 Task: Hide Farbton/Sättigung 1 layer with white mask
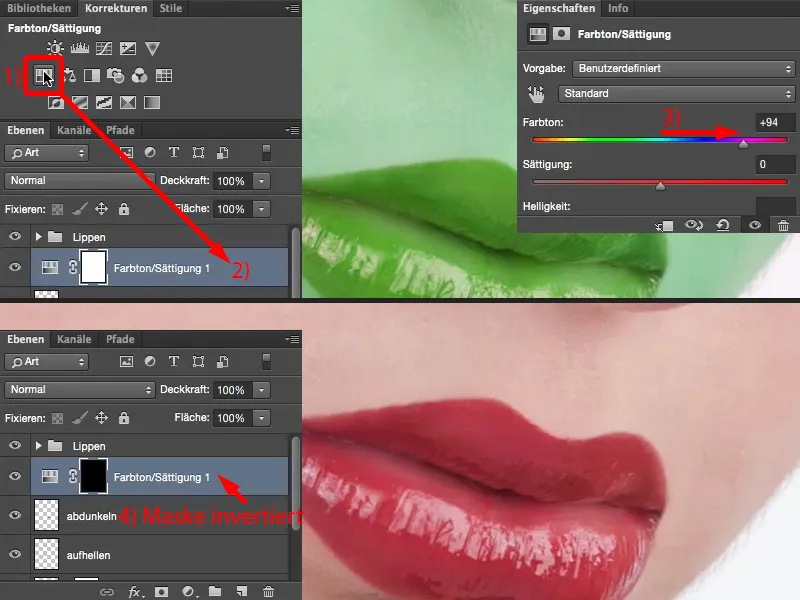pyautogui.click(x=15, y=267)
